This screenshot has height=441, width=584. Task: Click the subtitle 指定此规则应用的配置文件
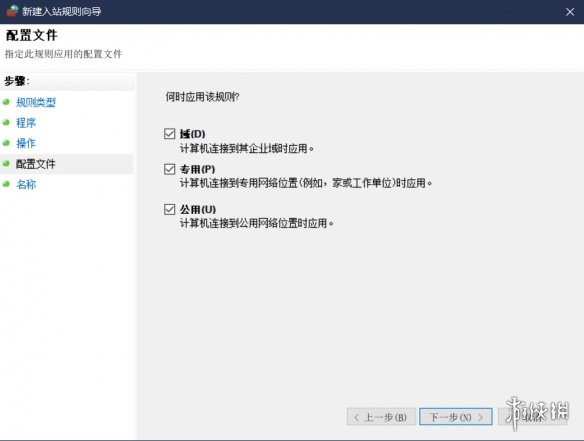pyautogui.click(x=63, y=54)
